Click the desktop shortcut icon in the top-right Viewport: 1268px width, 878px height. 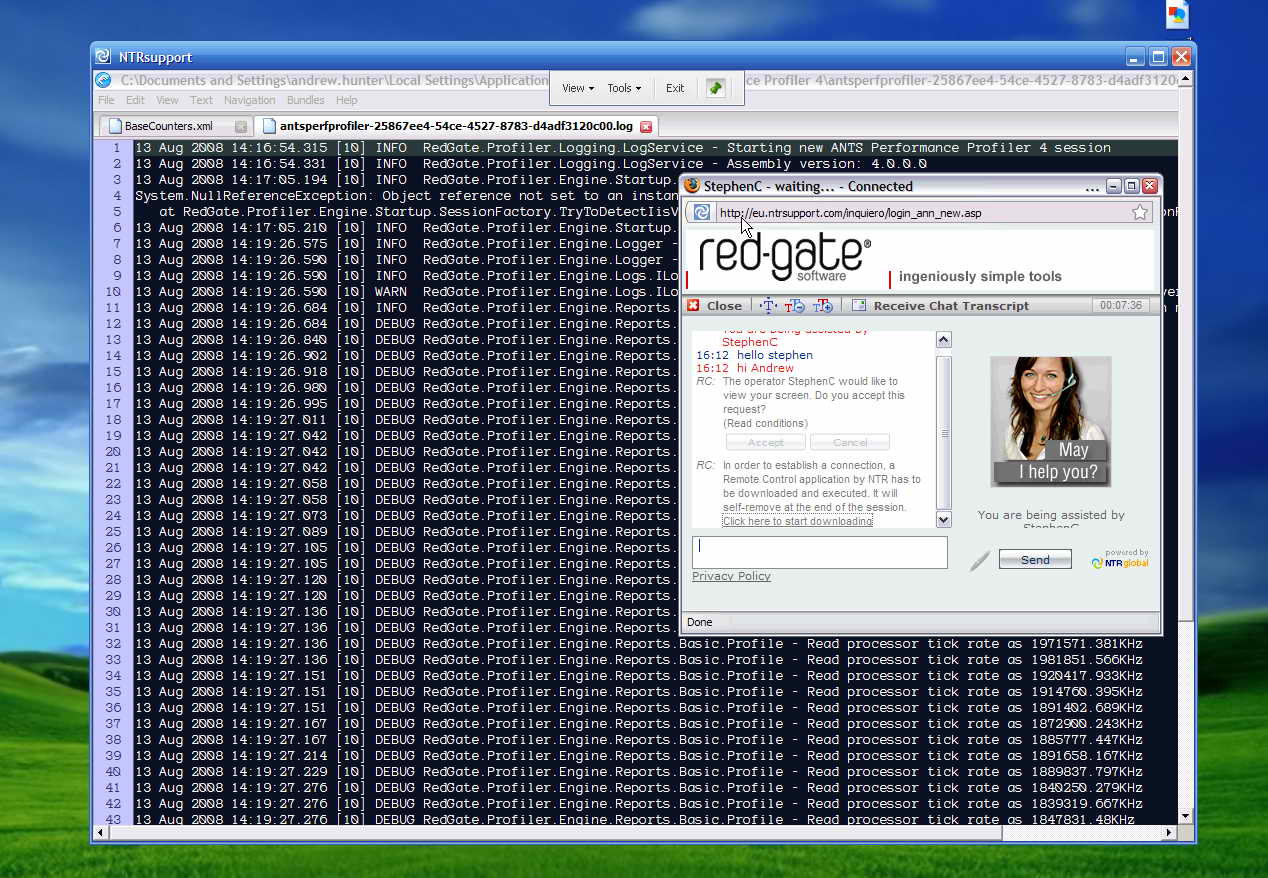click(x=1178, y=13)
